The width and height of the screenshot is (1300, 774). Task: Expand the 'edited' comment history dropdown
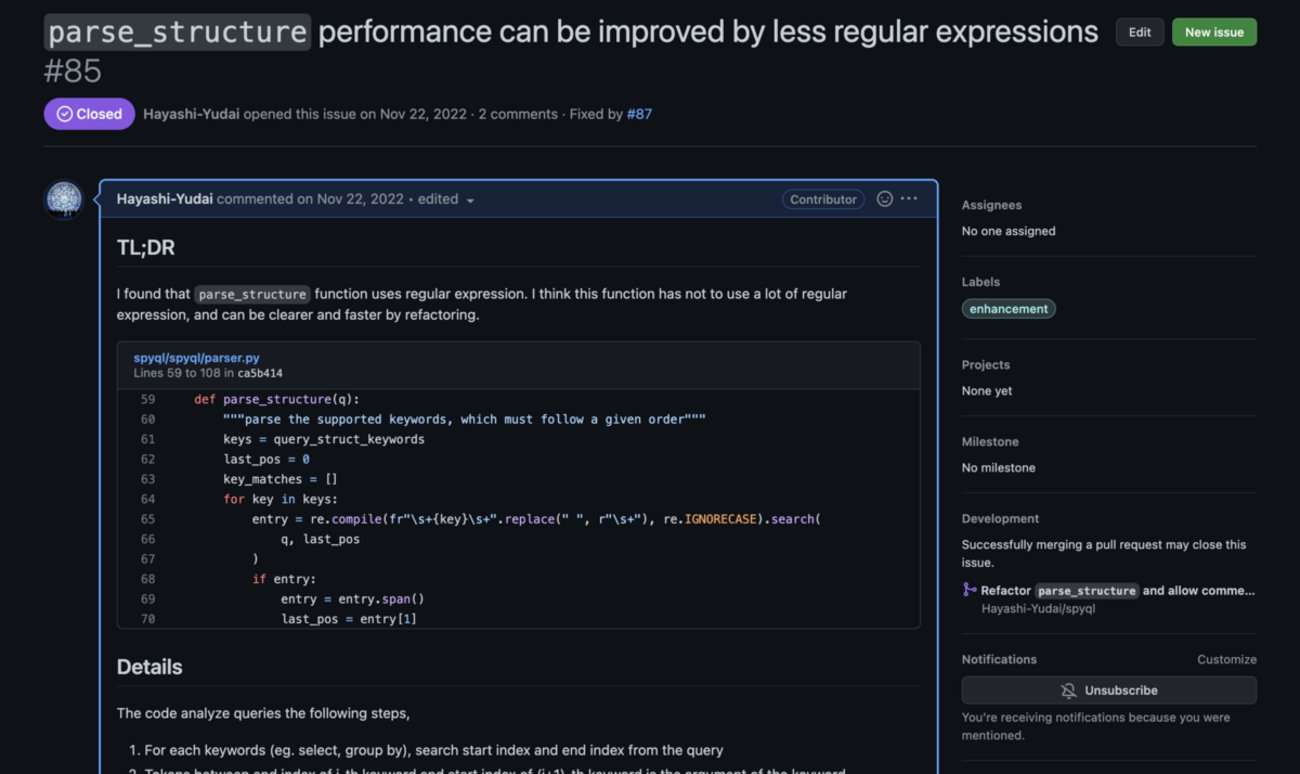click(446, 199)
